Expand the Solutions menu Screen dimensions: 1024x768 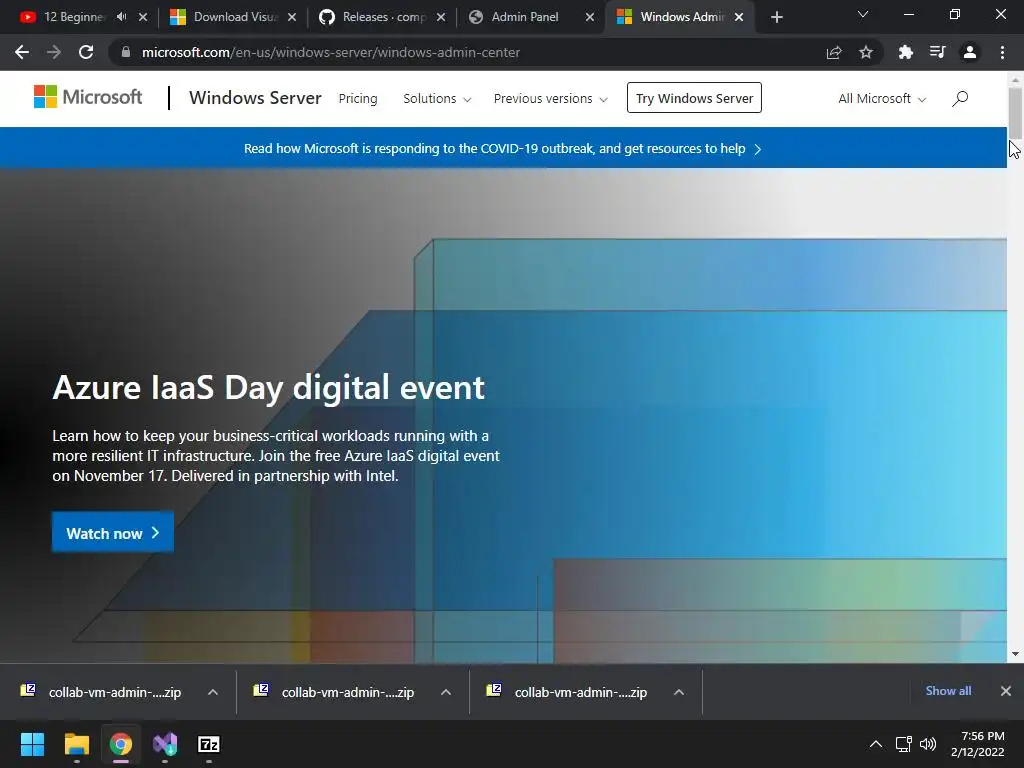tap(437, 99)
